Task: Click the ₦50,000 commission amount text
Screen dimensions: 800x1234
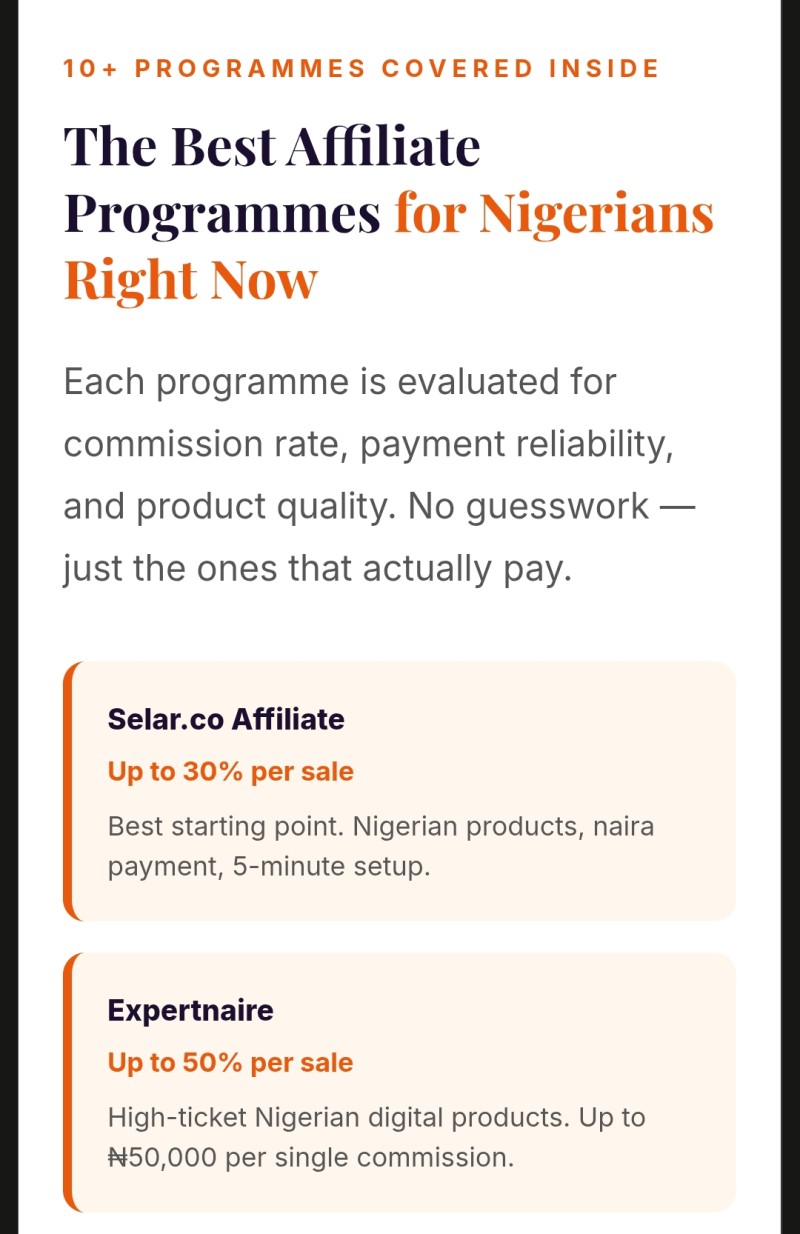Action: [x=162, y=1157]
